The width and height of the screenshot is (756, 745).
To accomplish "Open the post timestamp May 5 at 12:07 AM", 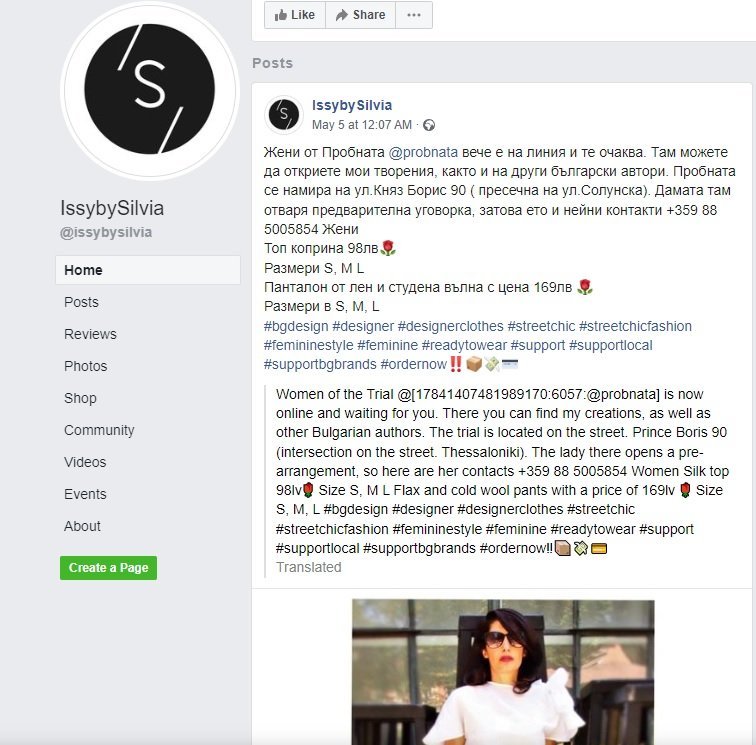I will (x=362, y=125).
